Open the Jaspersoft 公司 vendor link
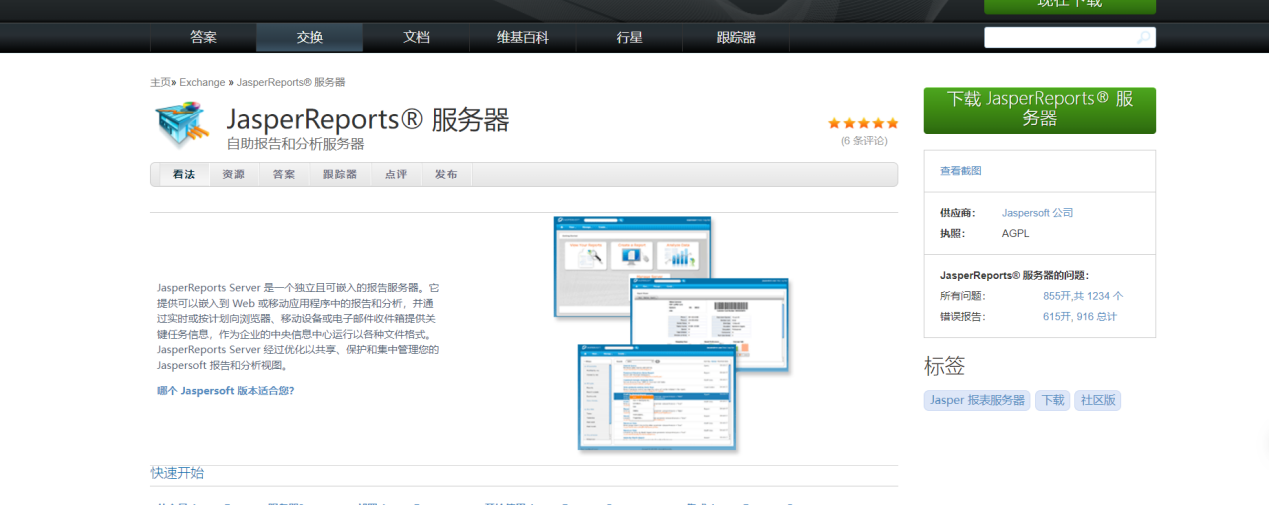The image size is (1269, 505). point(1038,213)
